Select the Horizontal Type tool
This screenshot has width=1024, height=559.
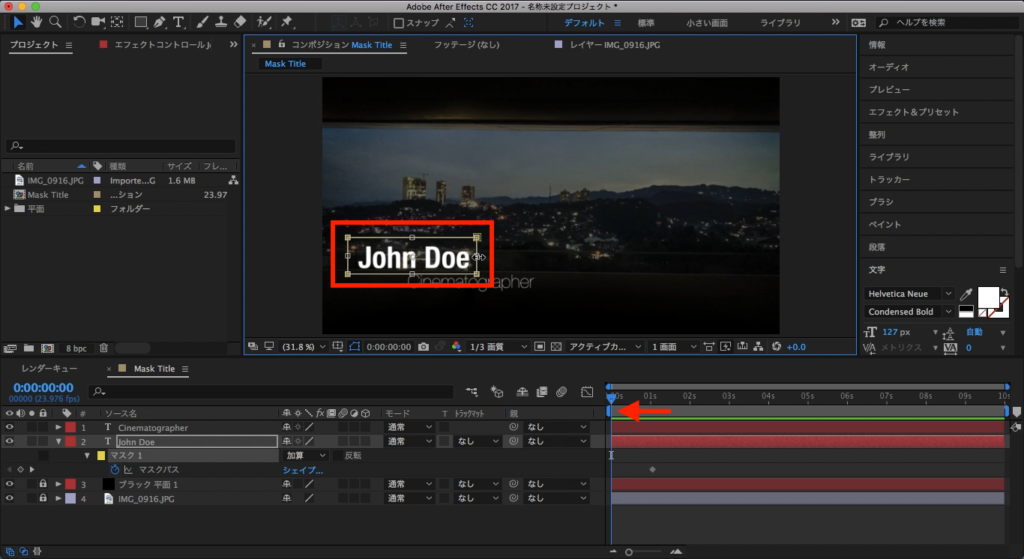(179, 22)
